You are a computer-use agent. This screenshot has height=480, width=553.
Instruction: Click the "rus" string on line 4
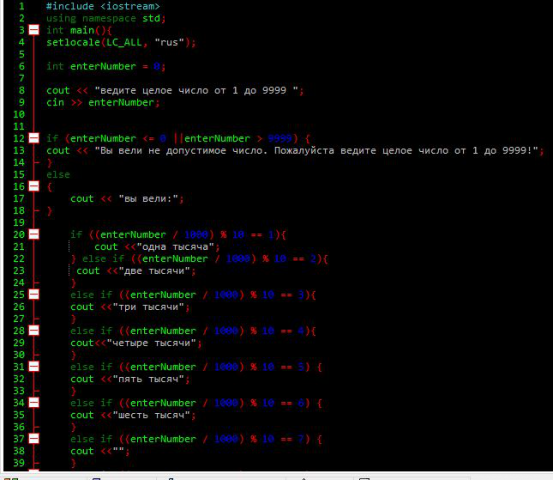(169, 42)
